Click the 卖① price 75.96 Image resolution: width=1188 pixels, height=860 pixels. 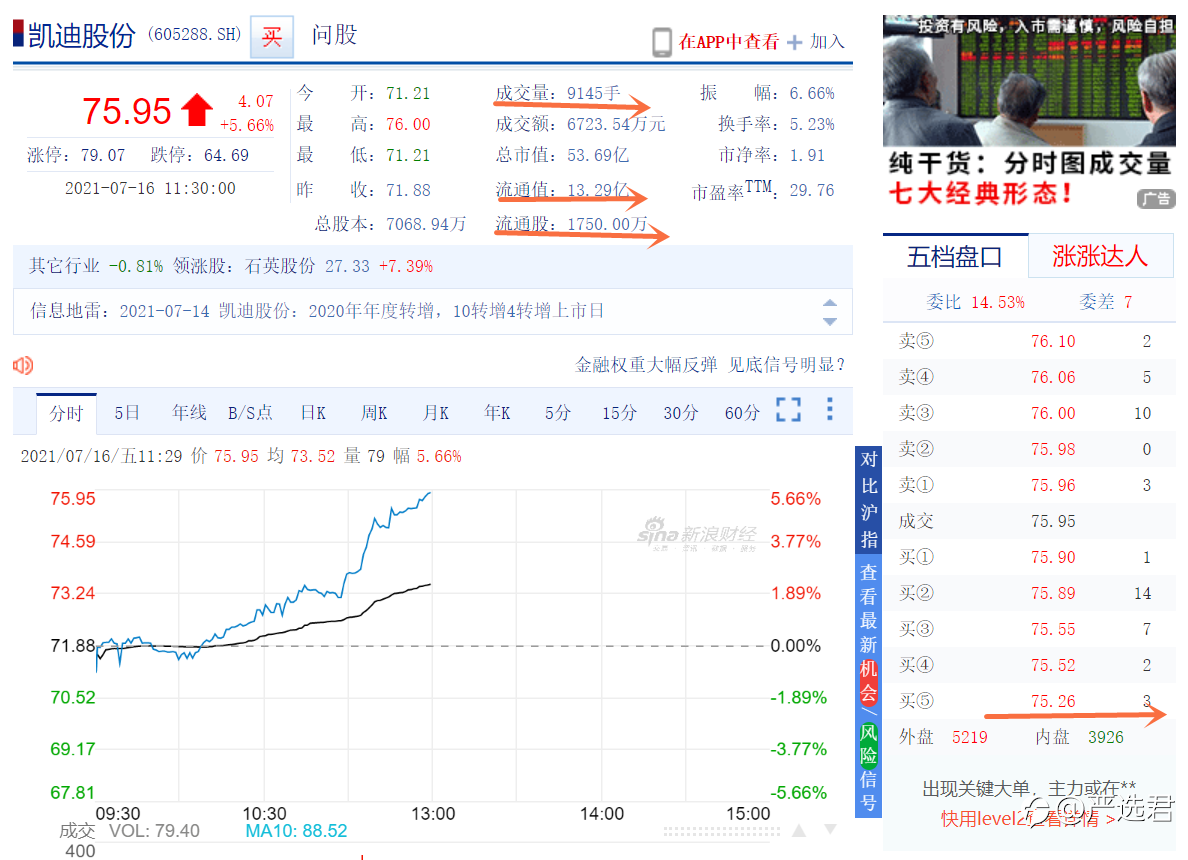[x=1052, y=486]
